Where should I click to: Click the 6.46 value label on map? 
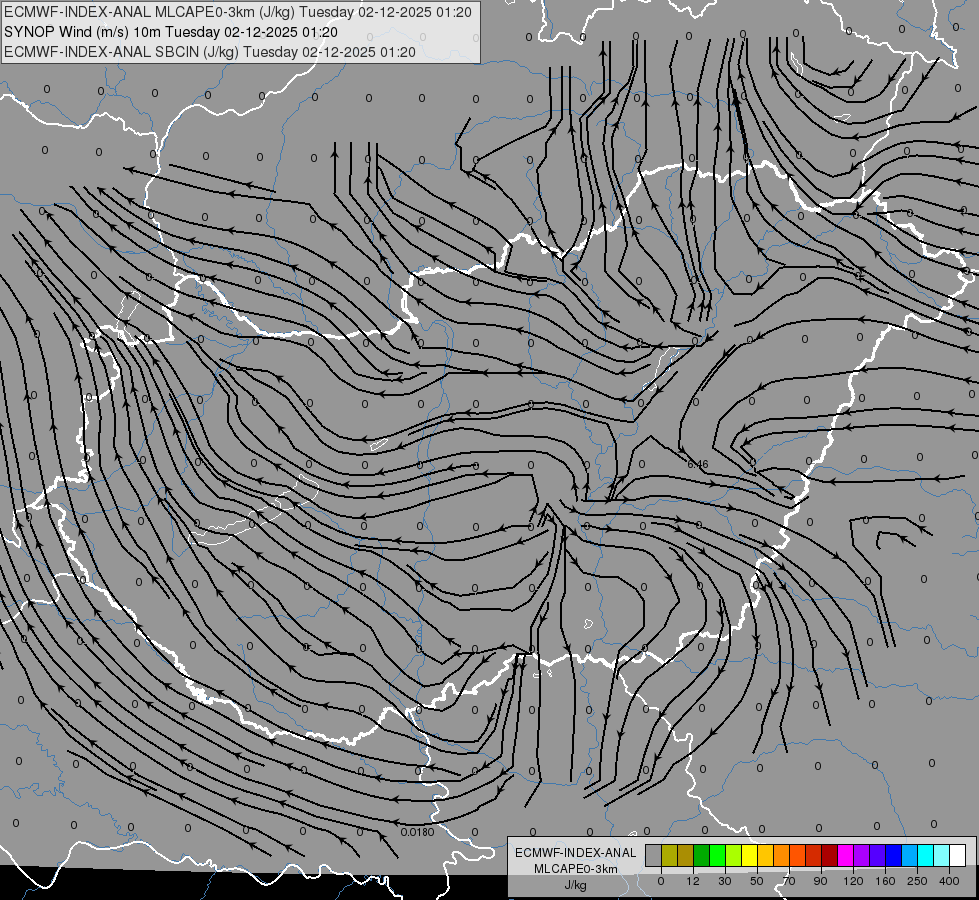[x=698, y=464]
